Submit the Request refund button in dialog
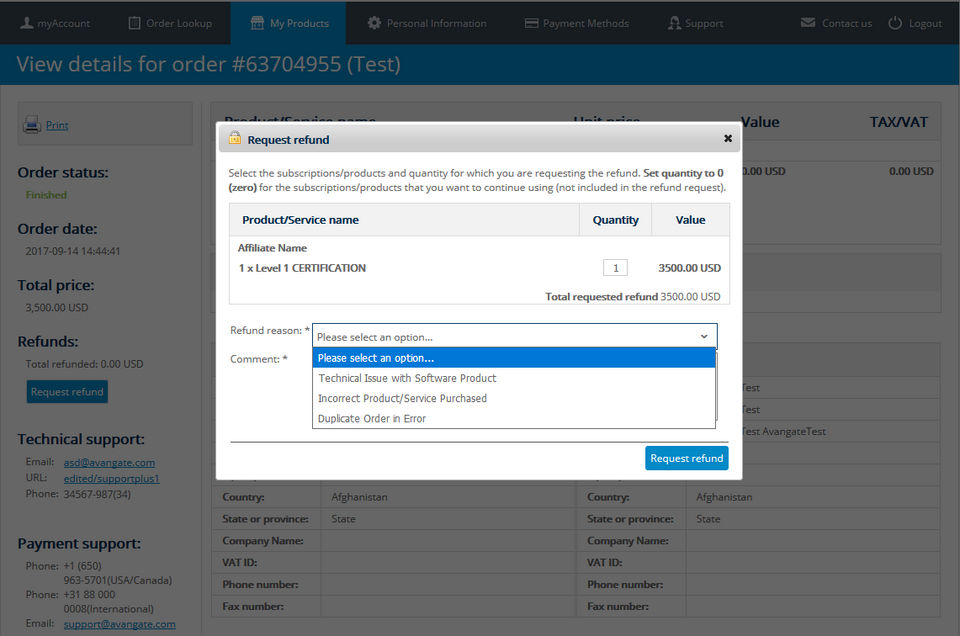960x636 pixels. tap(686, 458)
